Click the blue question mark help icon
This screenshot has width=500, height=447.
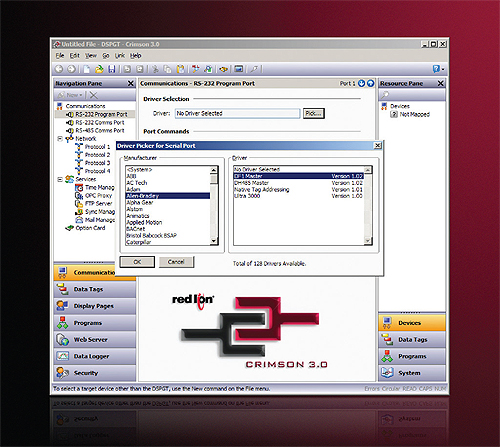436,69
